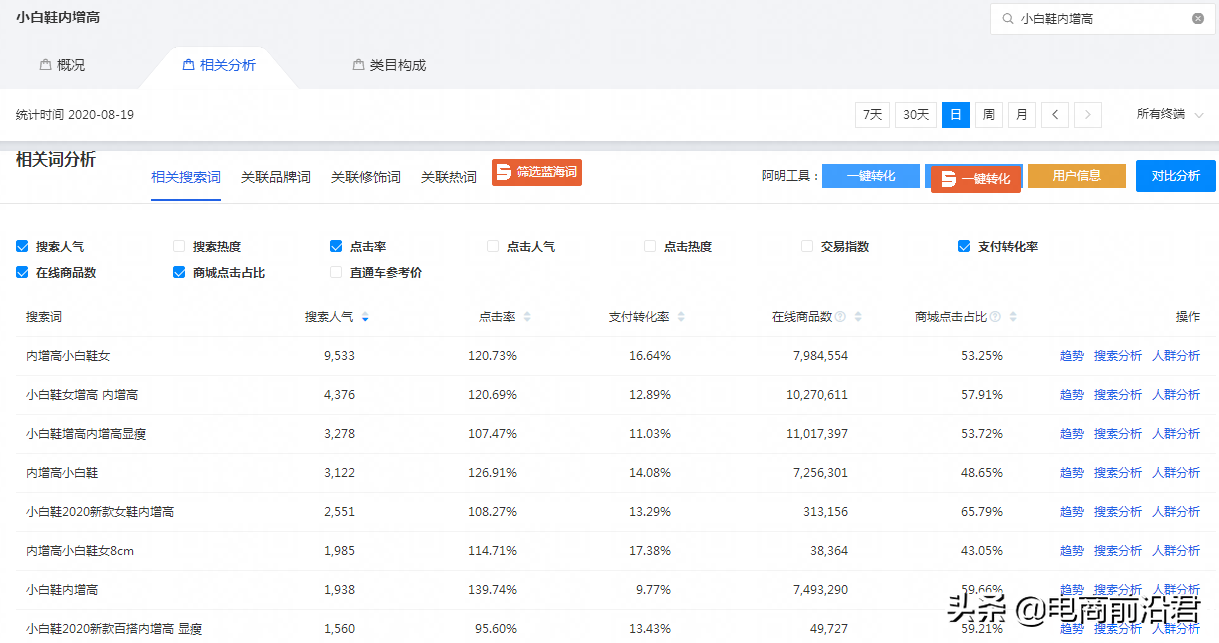Screen dimensions: 1219x643
Task: Clear the search box with the × icon
Action: point(1196,18)
